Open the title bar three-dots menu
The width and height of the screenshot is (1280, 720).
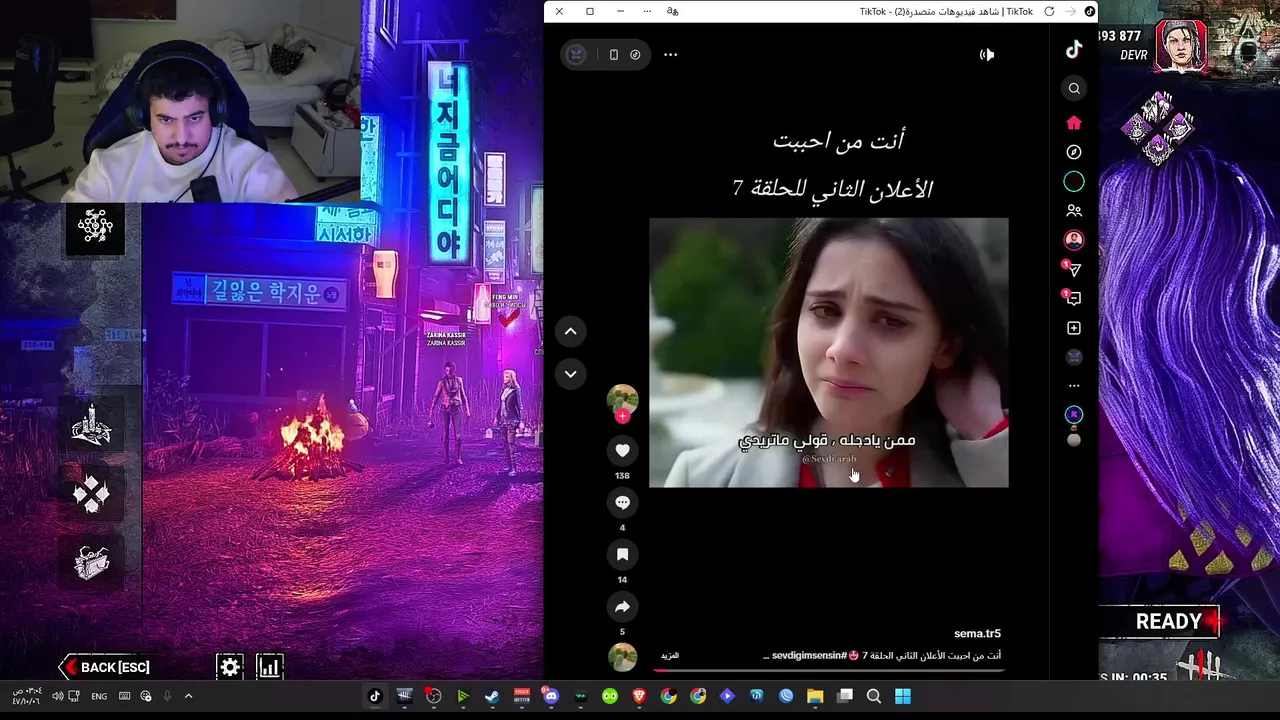pos(647,11)
